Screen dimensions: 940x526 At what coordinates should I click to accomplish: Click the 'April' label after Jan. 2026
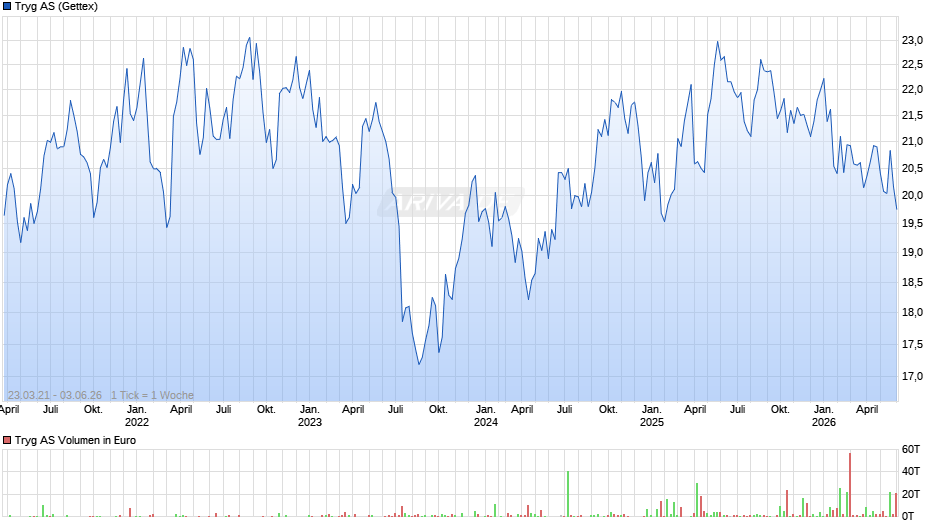867,409
